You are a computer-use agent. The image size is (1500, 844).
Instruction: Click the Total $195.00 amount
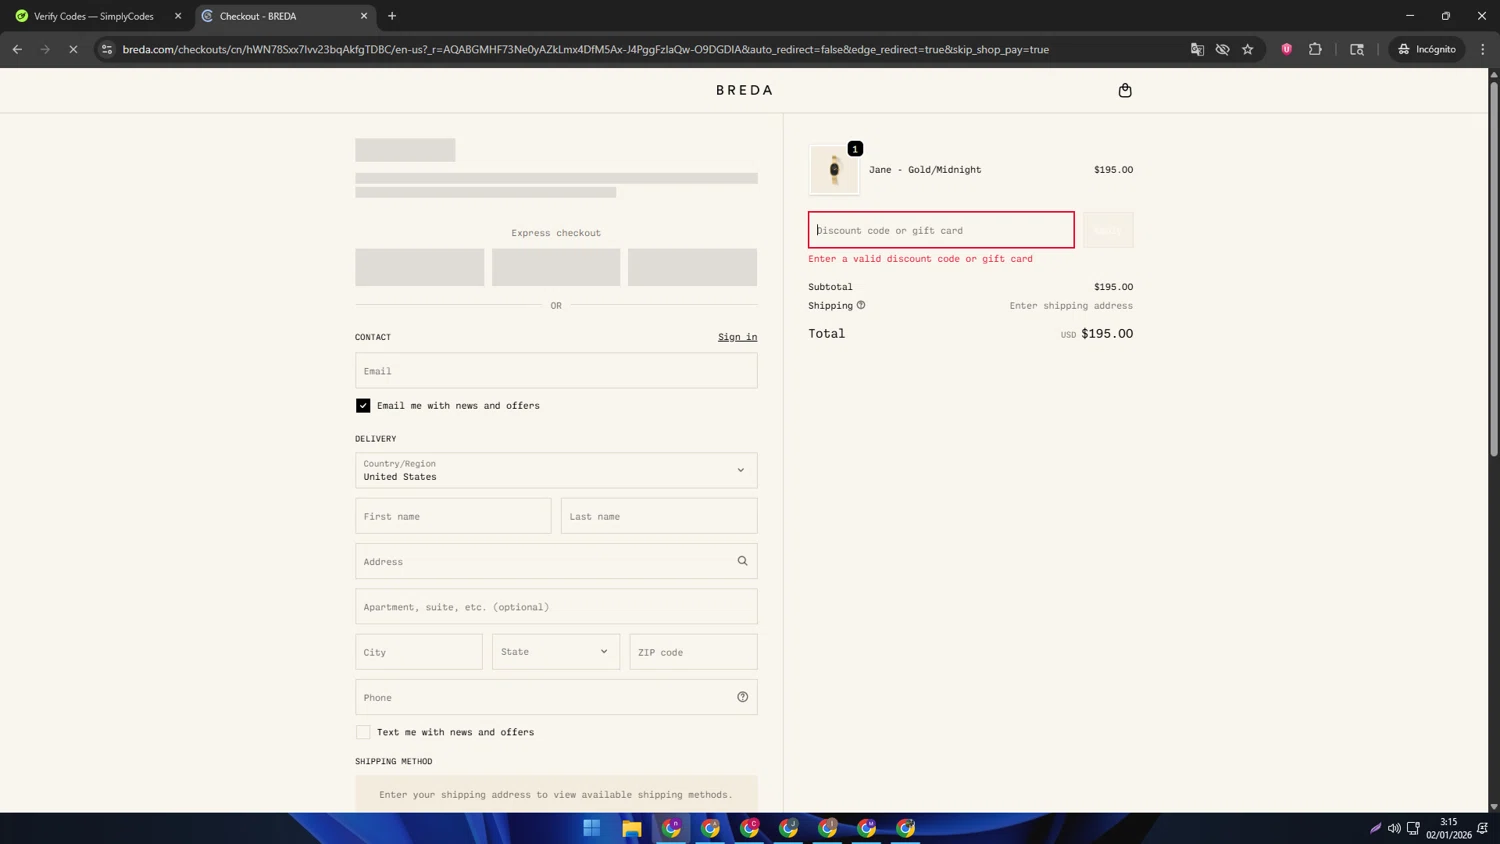[x=1107, y=334]
